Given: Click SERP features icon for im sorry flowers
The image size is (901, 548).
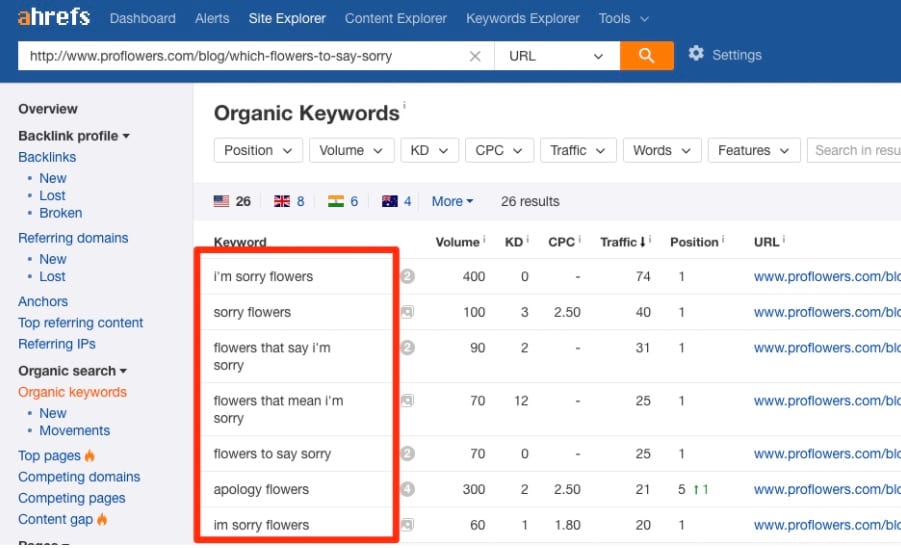Looking at the screenshot, I should [407, 524].
